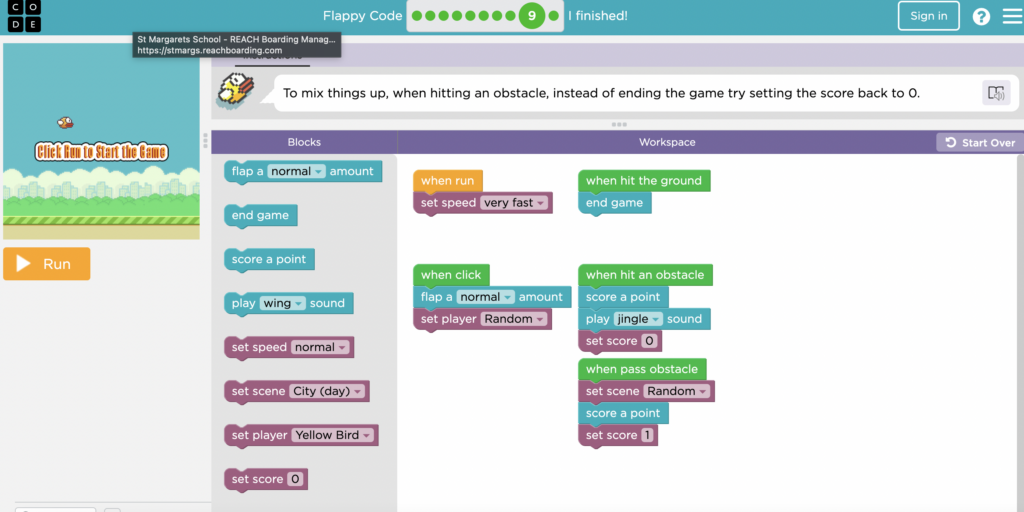Viewport: 1024px width, 512px height.
Task: Open the hamburger menu
Action: click(1013, 16)
